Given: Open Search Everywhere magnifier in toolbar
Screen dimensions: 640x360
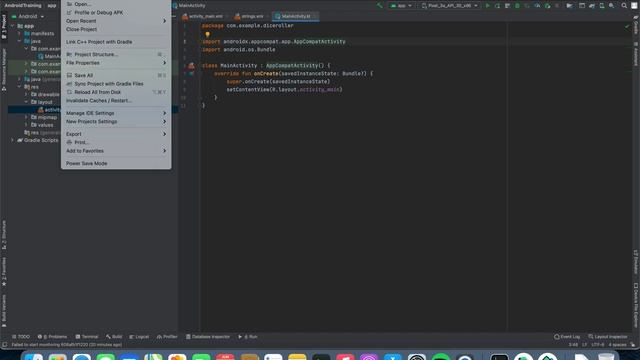Looking at the screenshot, I should click(x=624, y=6).
